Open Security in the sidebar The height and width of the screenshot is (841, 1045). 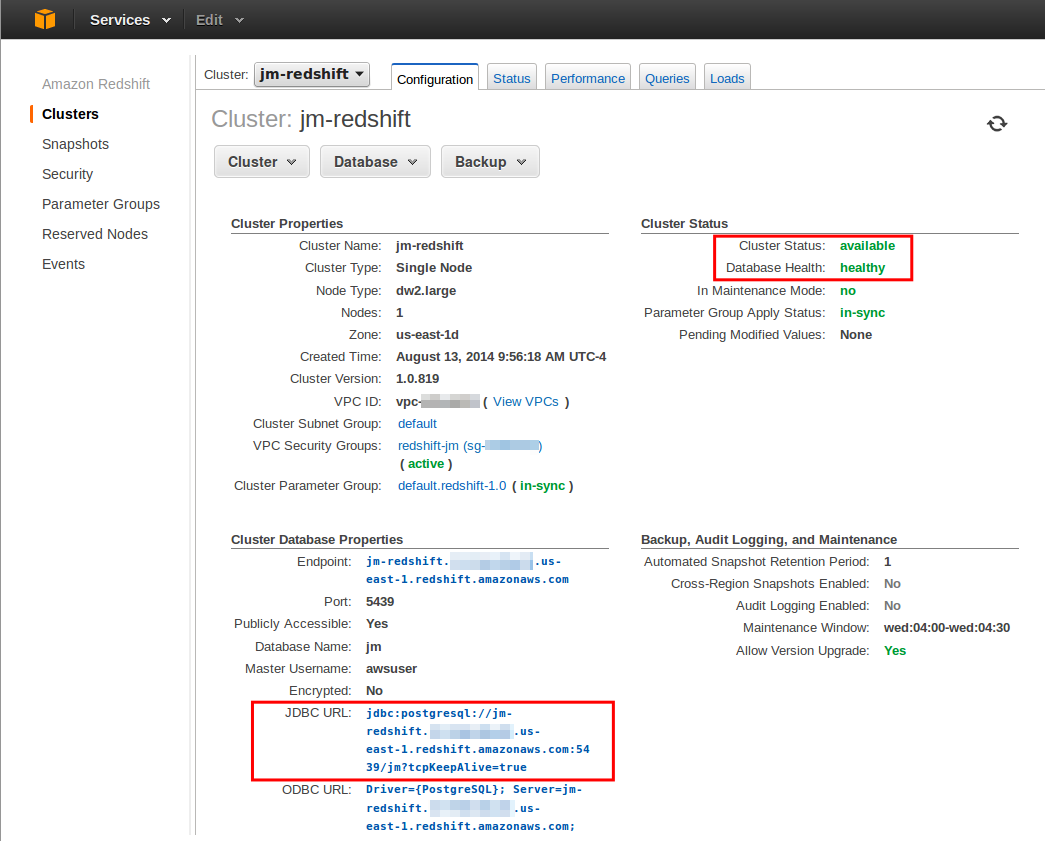click(67, 174)
